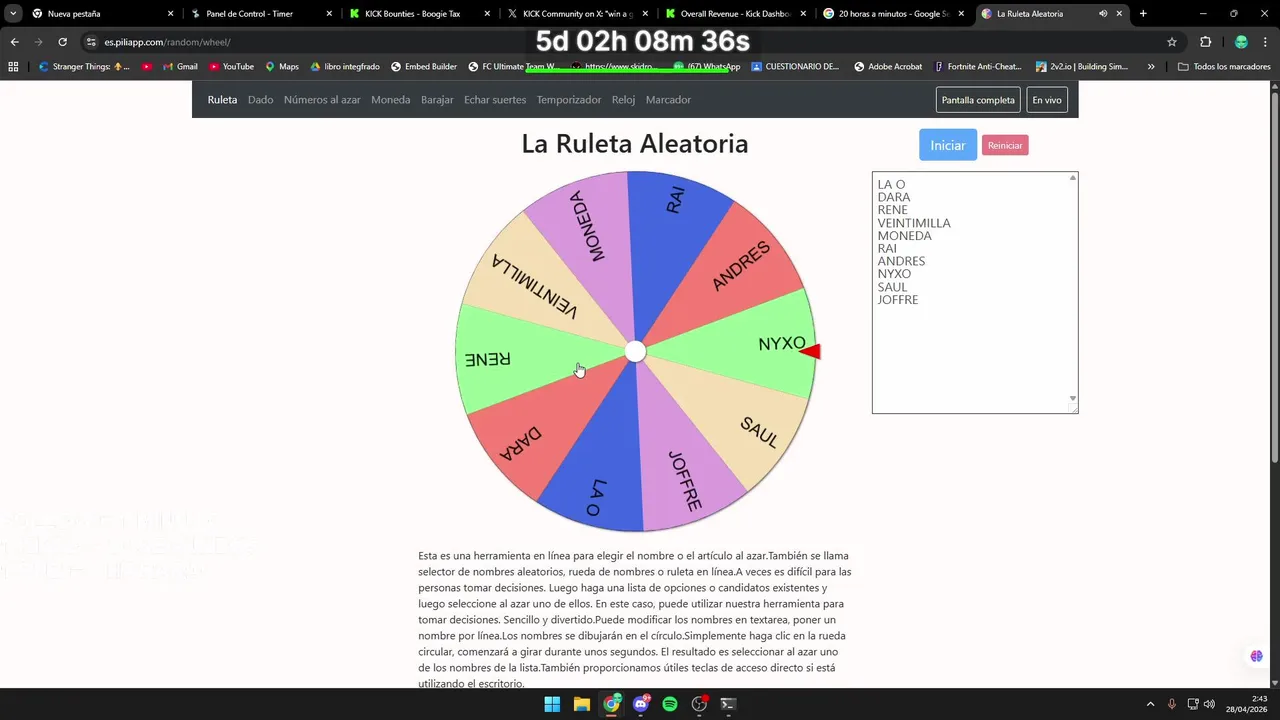Image resolution: width=1280 pixels, height=720 pixels.
Task: Open the Chrome three-dot menu
Action: pyautogui.click(x=1267, y=42)
